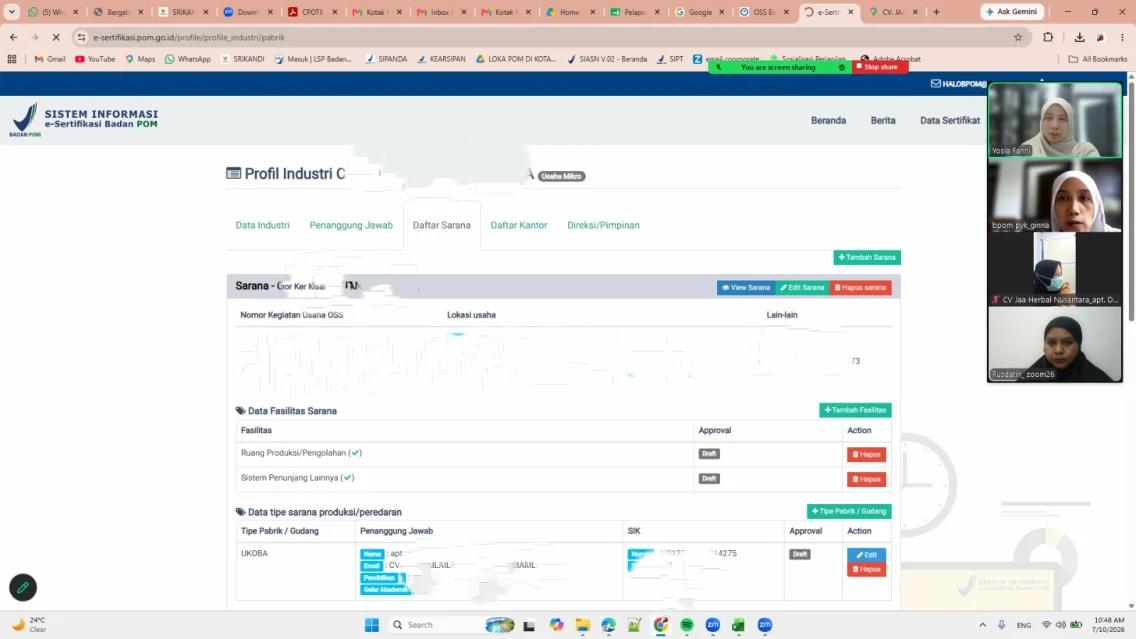Click the address bar URL

(189, 37)
